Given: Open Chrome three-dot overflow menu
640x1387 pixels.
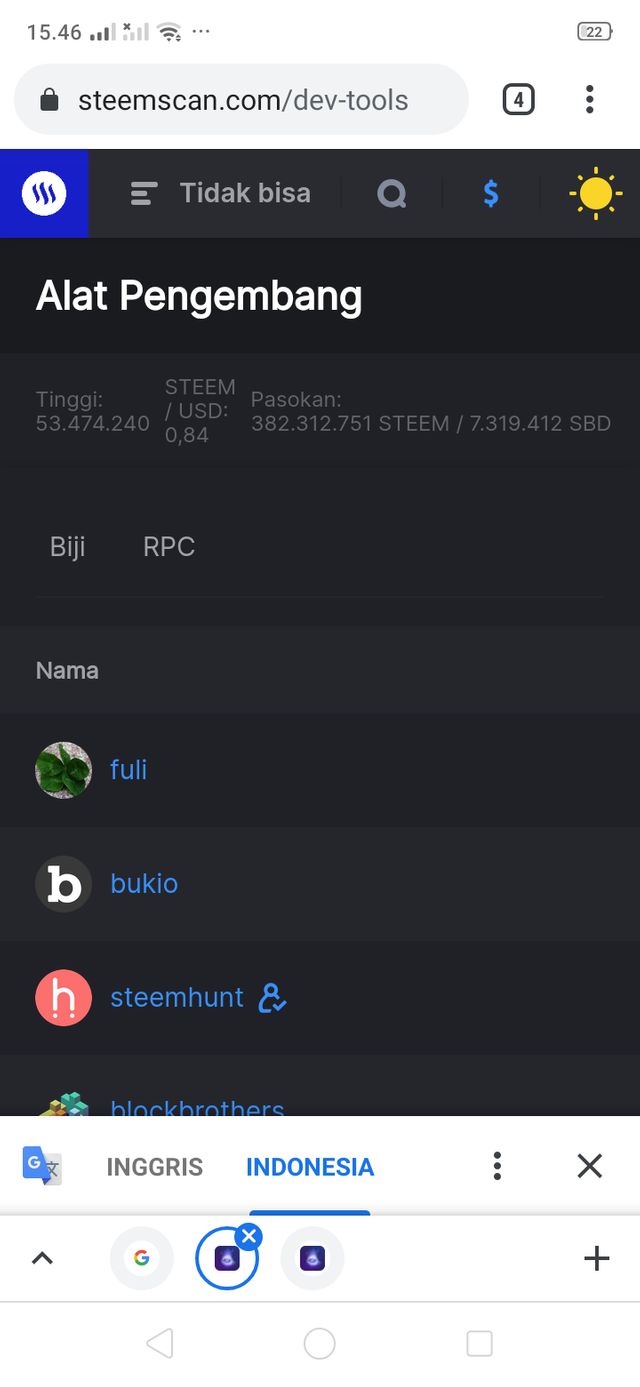Looking at the screenshot, I should point(590,100).
